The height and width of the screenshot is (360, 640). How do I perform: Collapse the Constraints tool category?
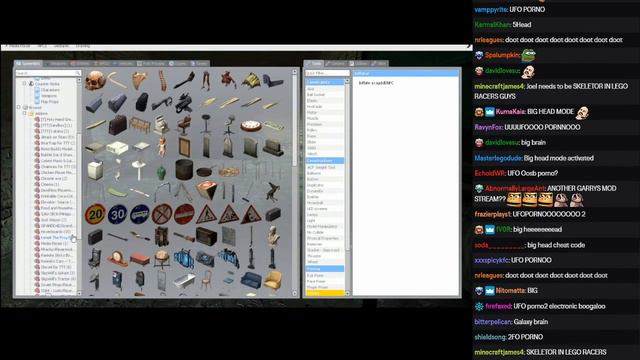coord(325,82)
